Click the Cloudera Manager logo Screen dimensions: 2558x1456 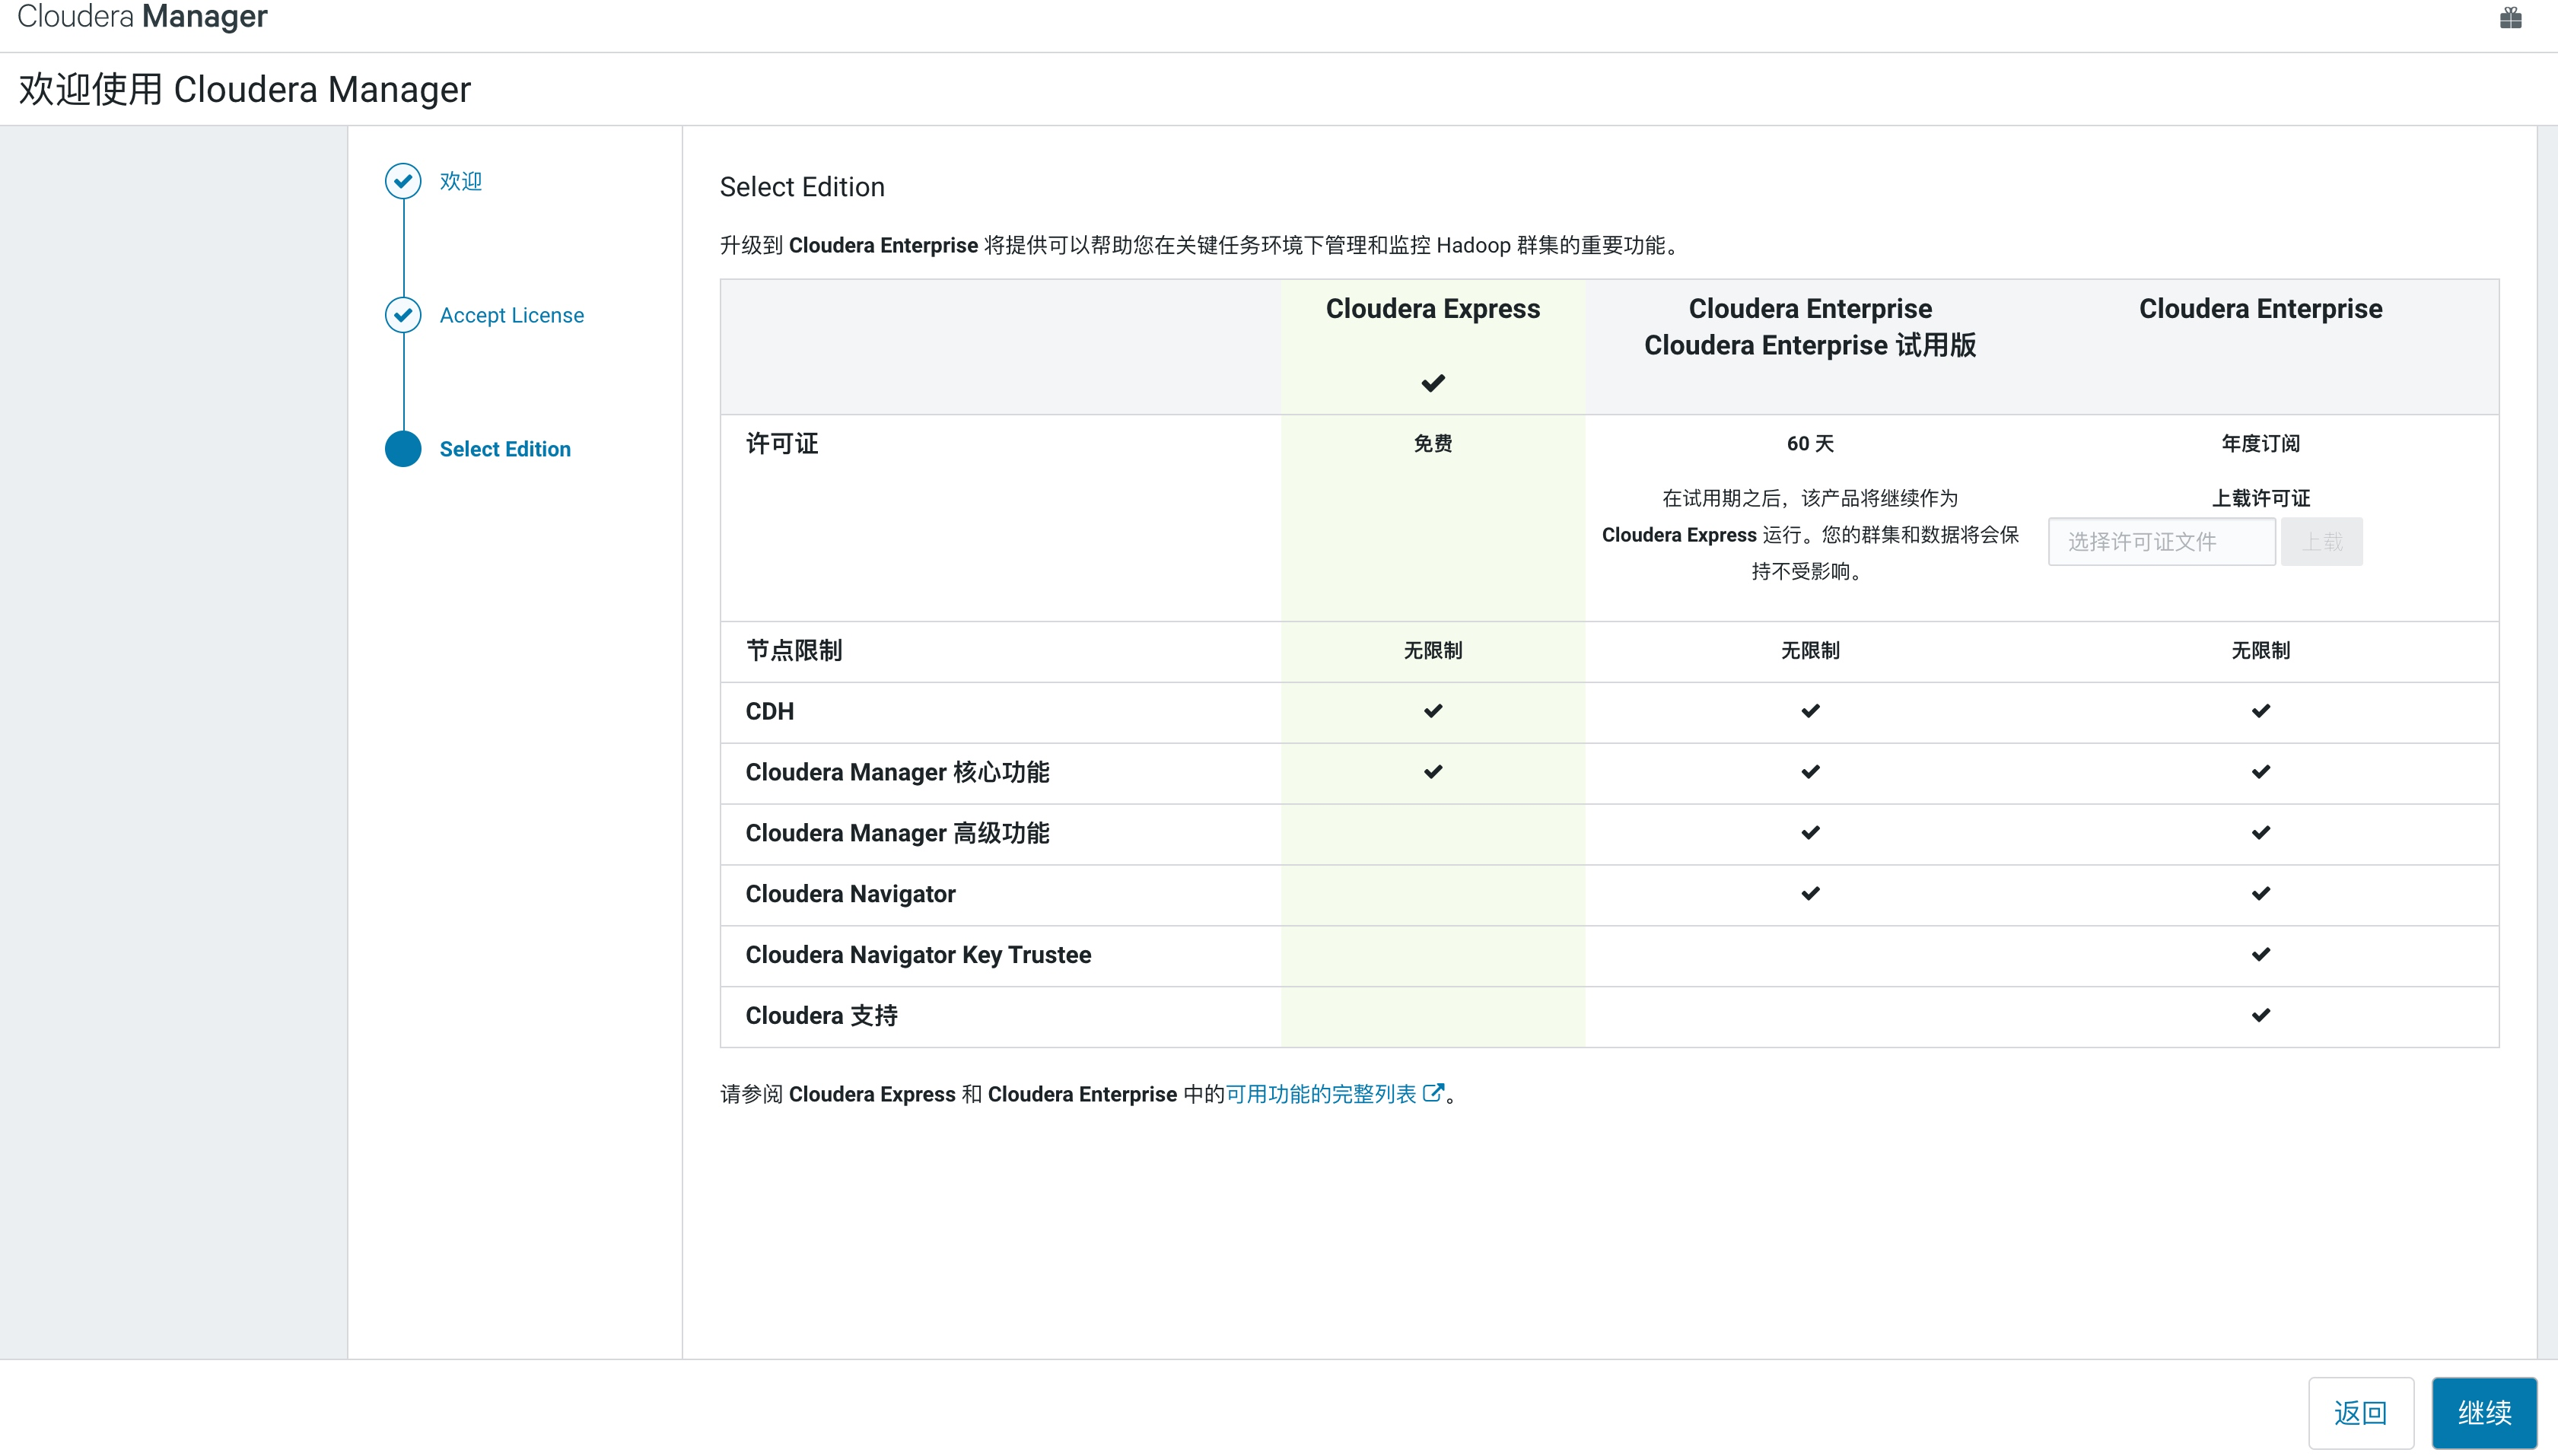pos(142,16)
